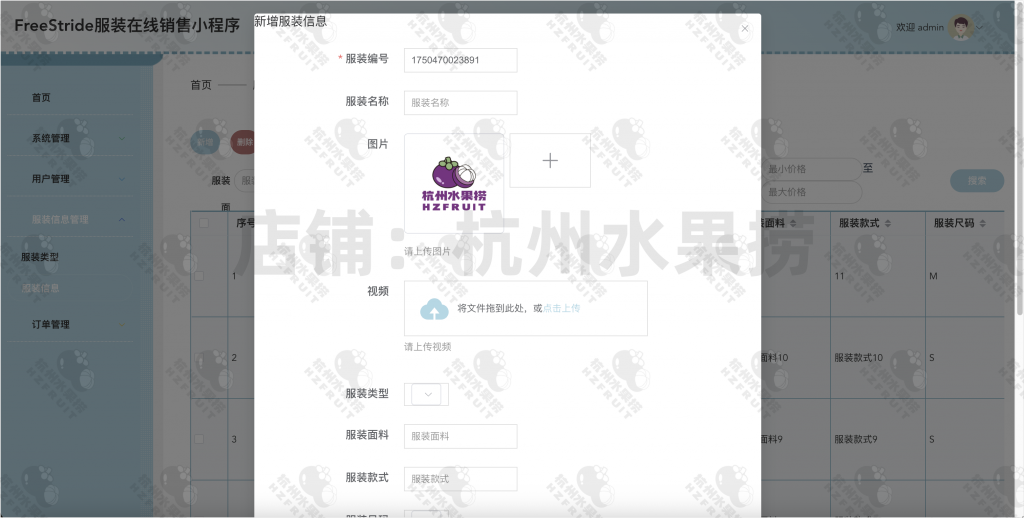Sort by 服装尺码 column
The width and height of the screenshot is (1024, 518).
(982, 223)
